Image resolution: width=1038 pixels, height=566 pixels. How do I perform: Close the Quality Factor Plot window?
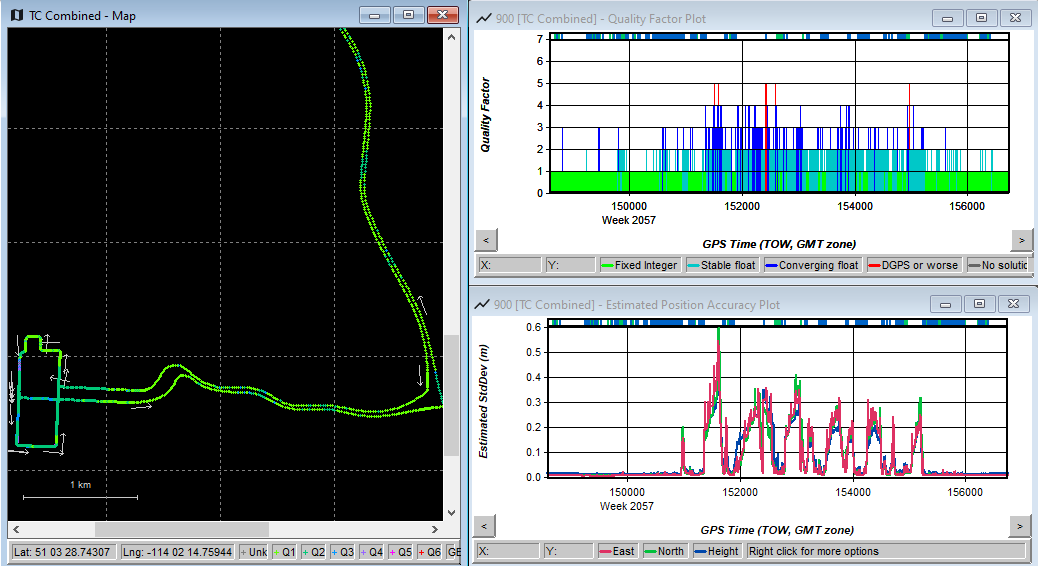tap(1015, 19)
